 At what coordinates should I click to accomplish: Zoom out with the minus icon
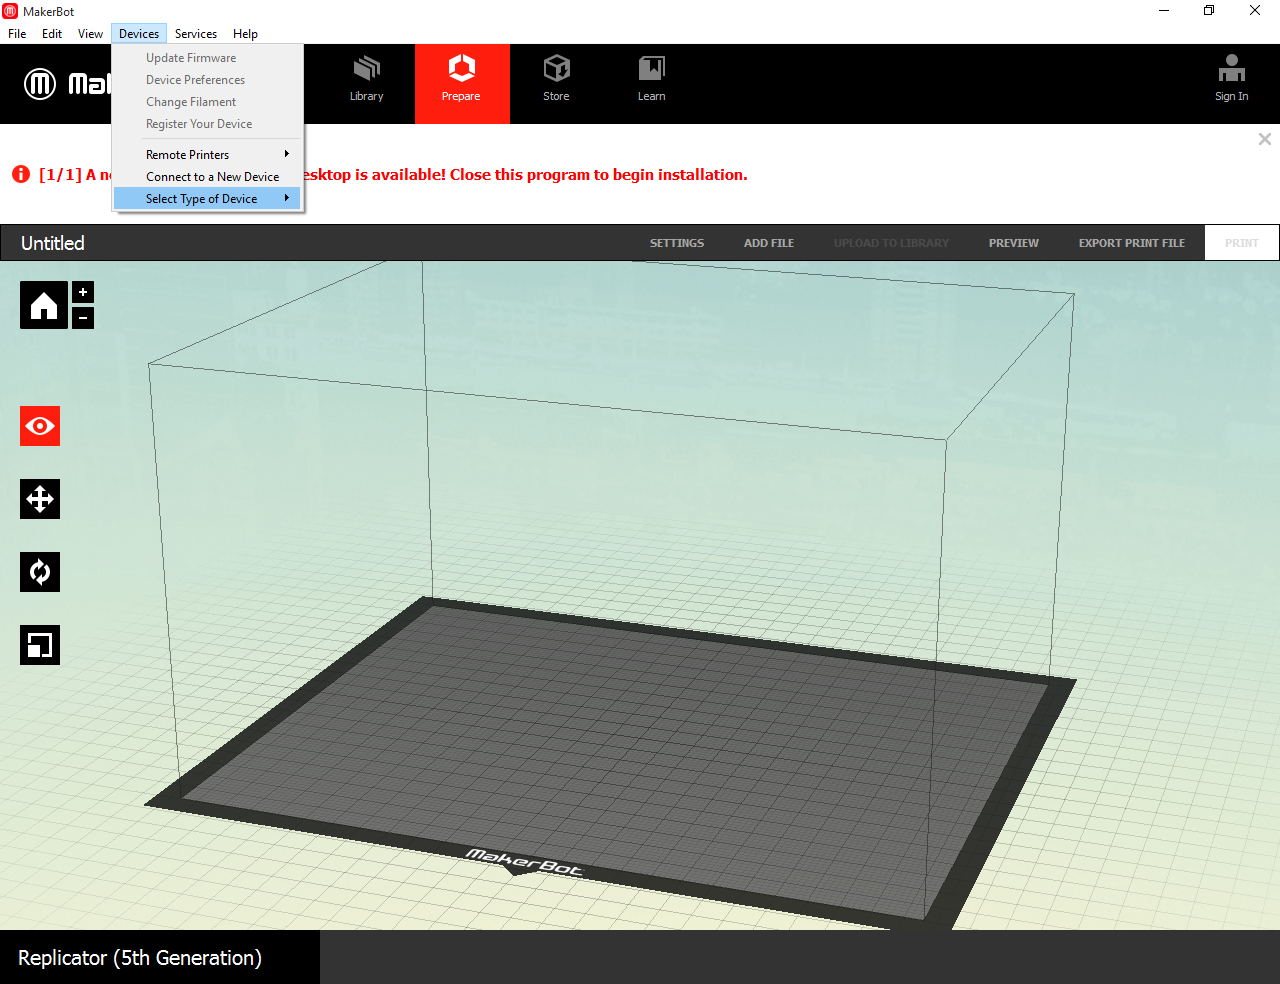point(83,318)
